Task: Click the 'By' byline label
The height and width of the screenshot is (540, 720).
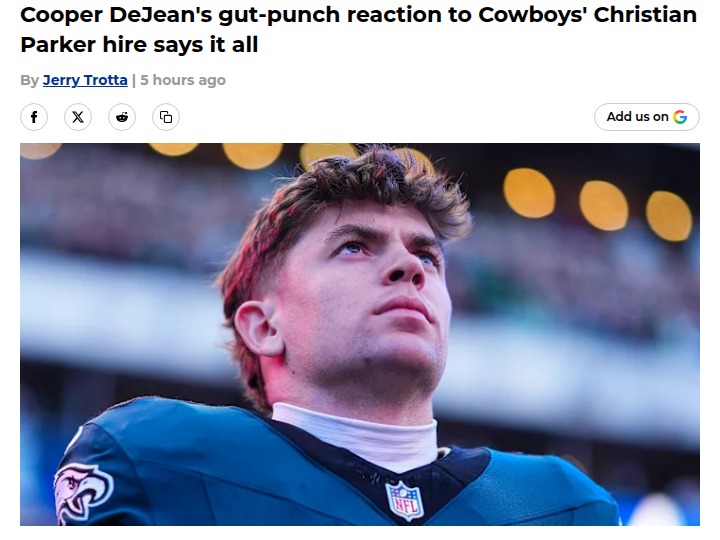Action: (29, 80)
